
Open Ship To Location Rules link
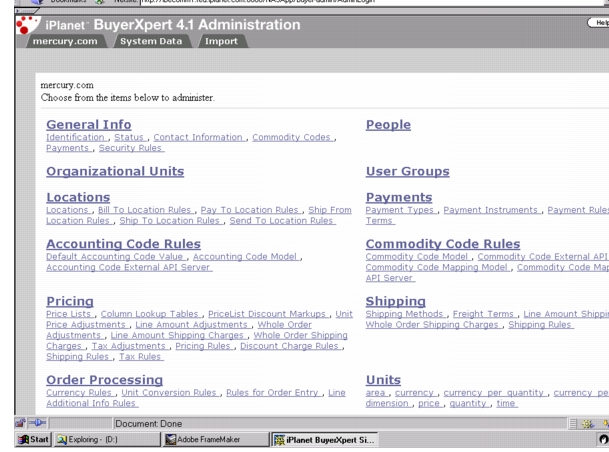pyautogui.click(x=169, y=221)
